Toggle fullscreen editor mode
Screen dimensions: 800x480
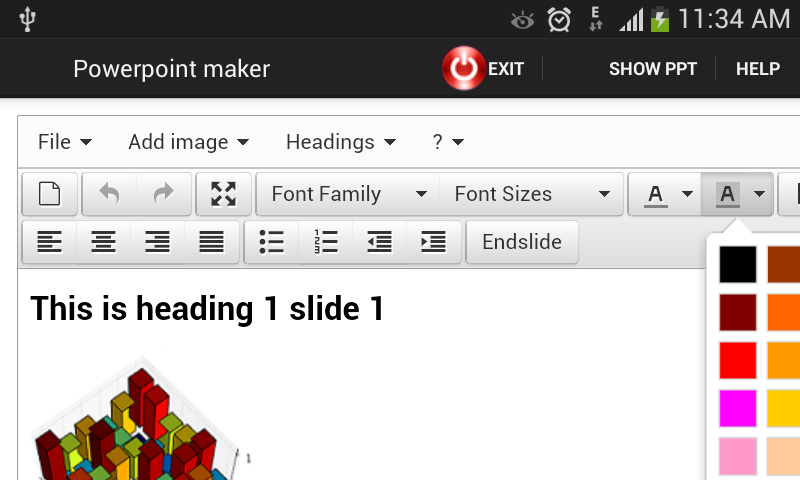tap(223, 194)
